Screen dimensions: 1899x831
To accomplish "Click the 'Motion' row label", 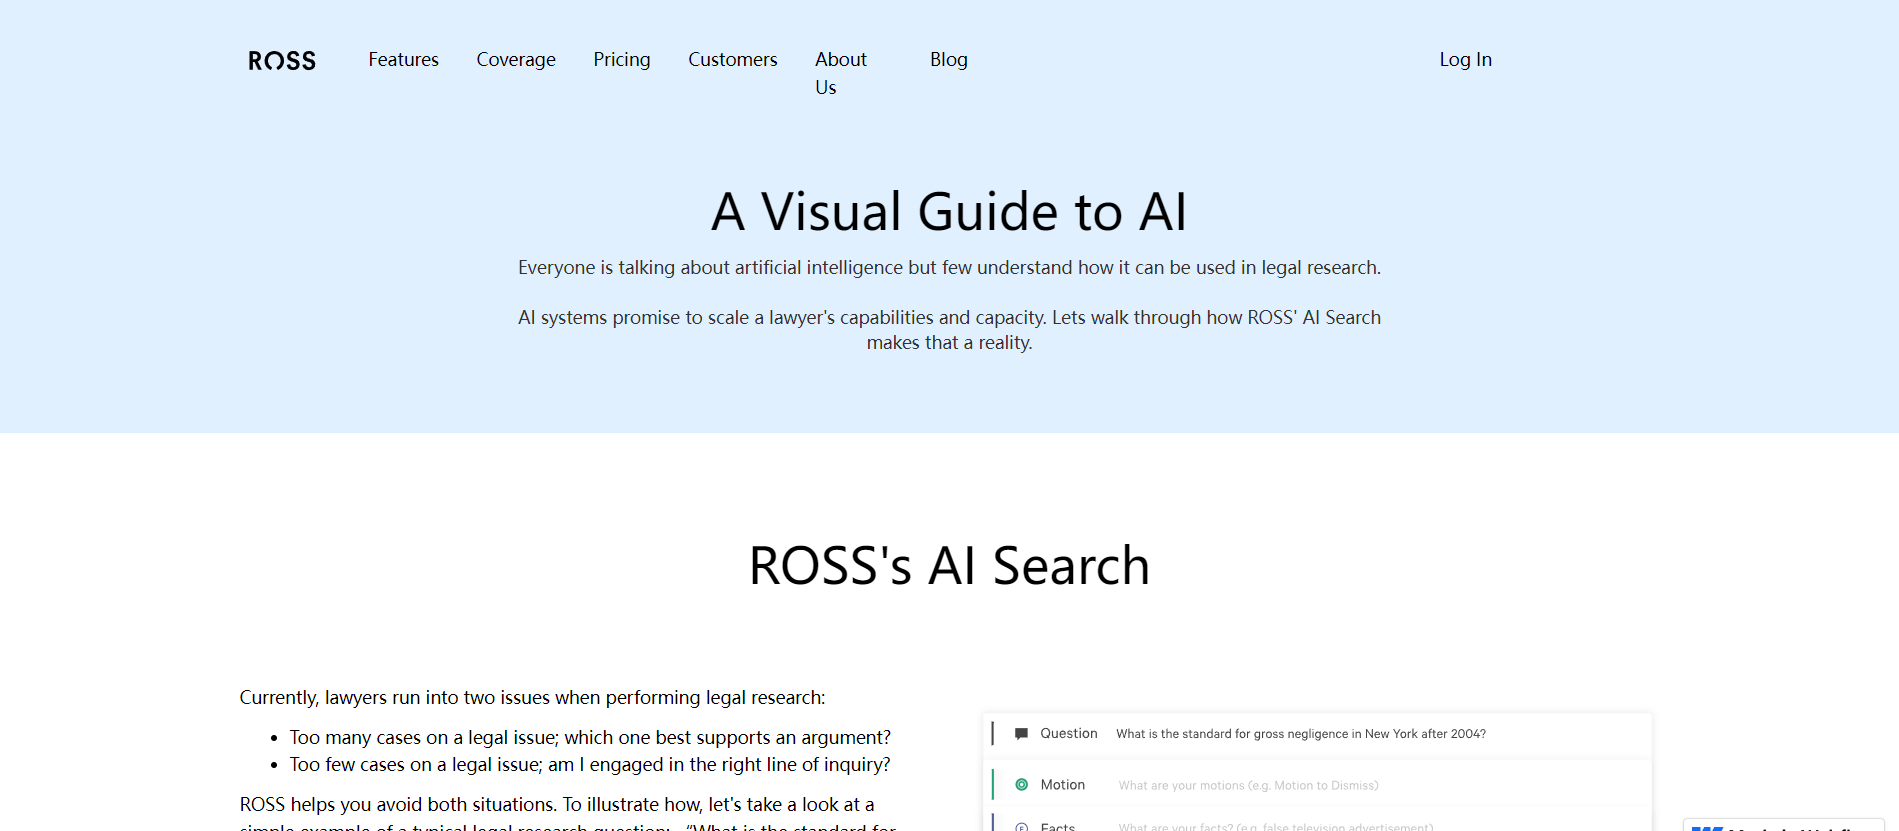I will 1062,785.
